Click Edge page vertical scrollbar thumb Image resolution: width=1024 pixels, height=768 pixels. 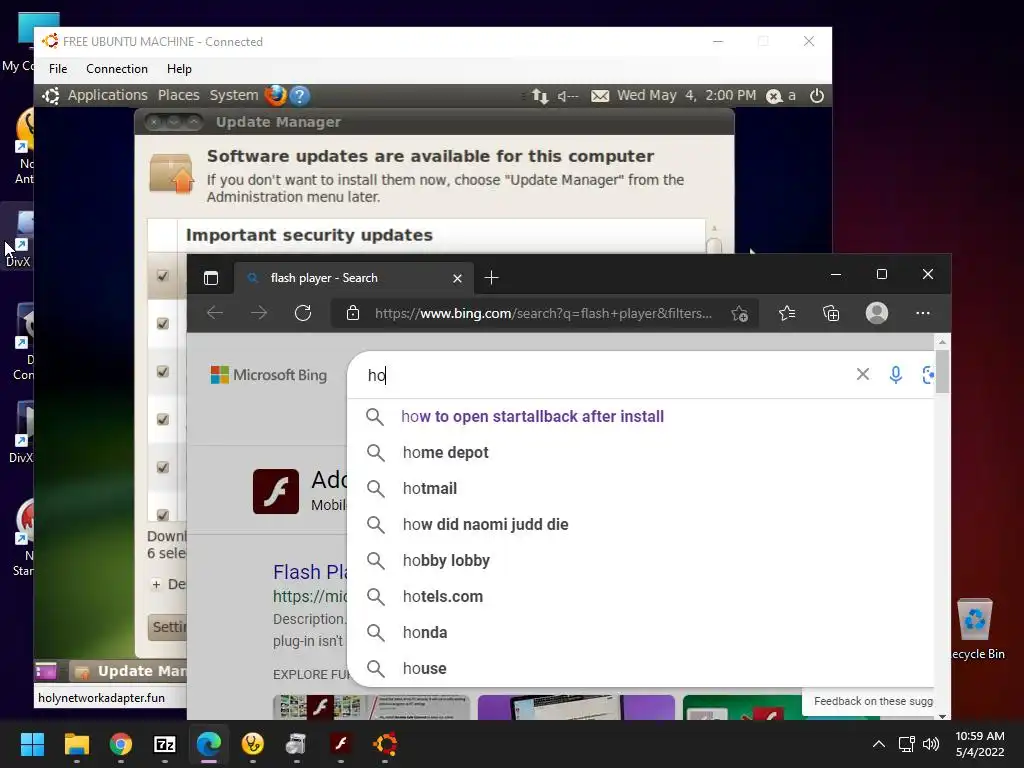click(x=942, y=372)
